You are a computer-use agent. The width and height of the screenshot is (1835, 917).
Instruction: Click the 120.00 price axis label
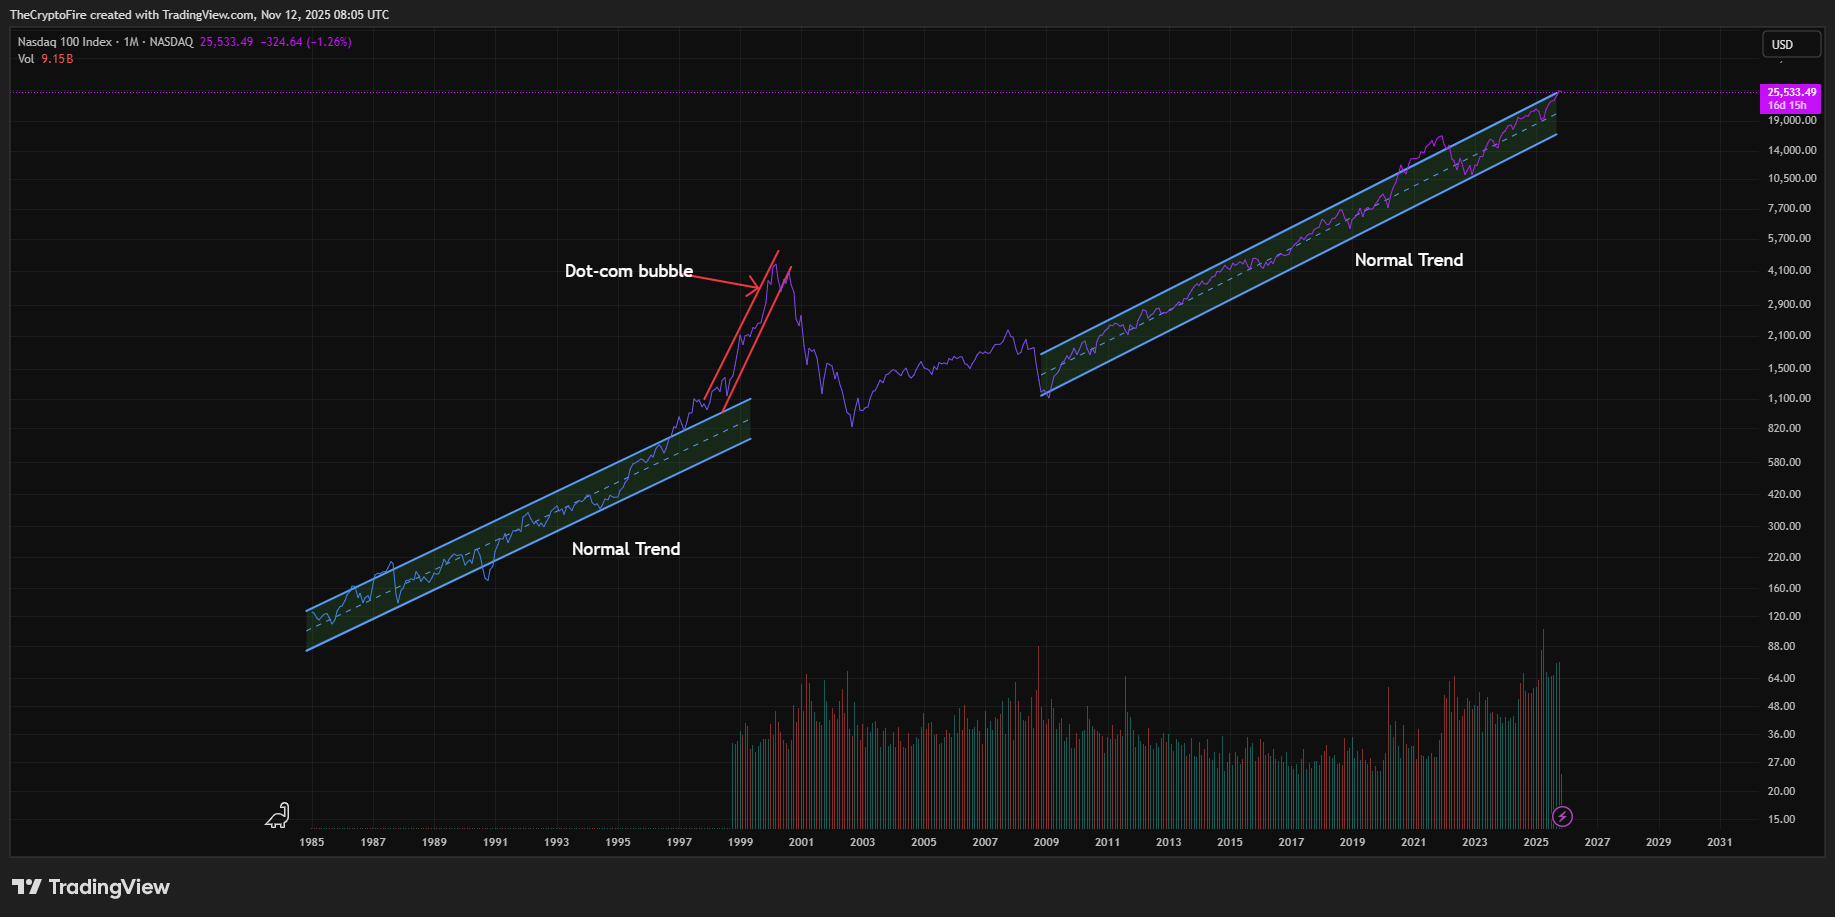1784,617
